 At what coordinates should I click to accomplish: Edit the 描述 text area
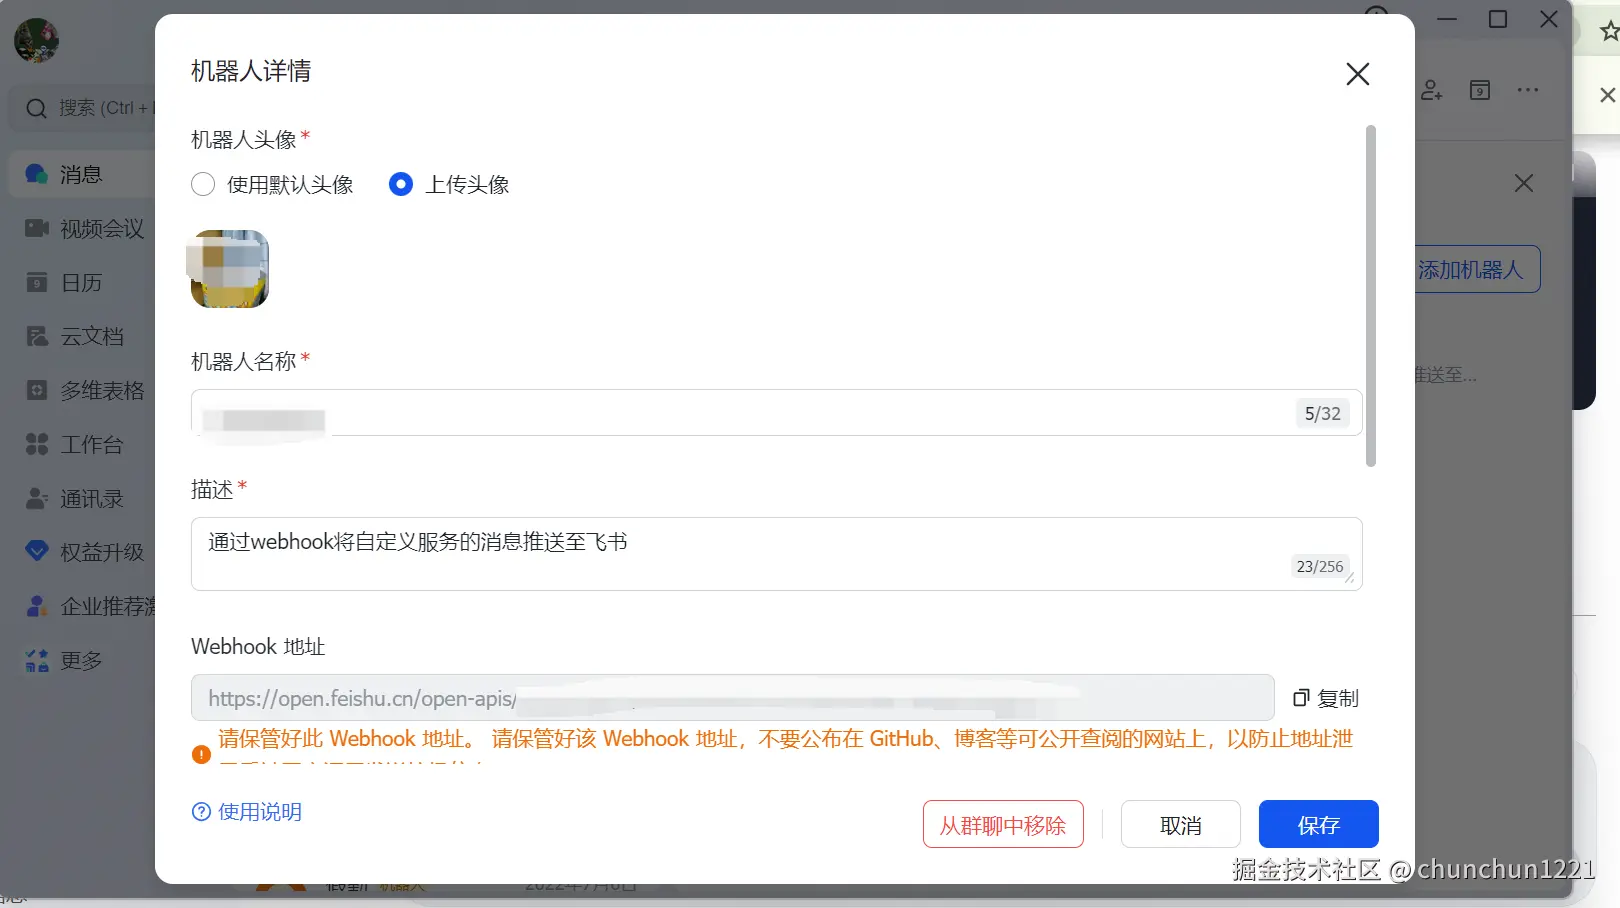pos(776,554)
